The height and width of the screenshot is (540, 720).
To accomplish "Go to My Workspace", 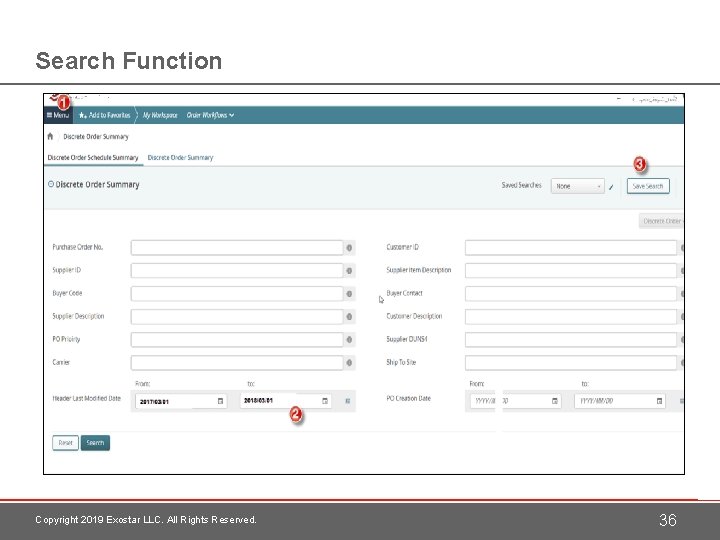I will pyautogui.click(x=160, y=115).
